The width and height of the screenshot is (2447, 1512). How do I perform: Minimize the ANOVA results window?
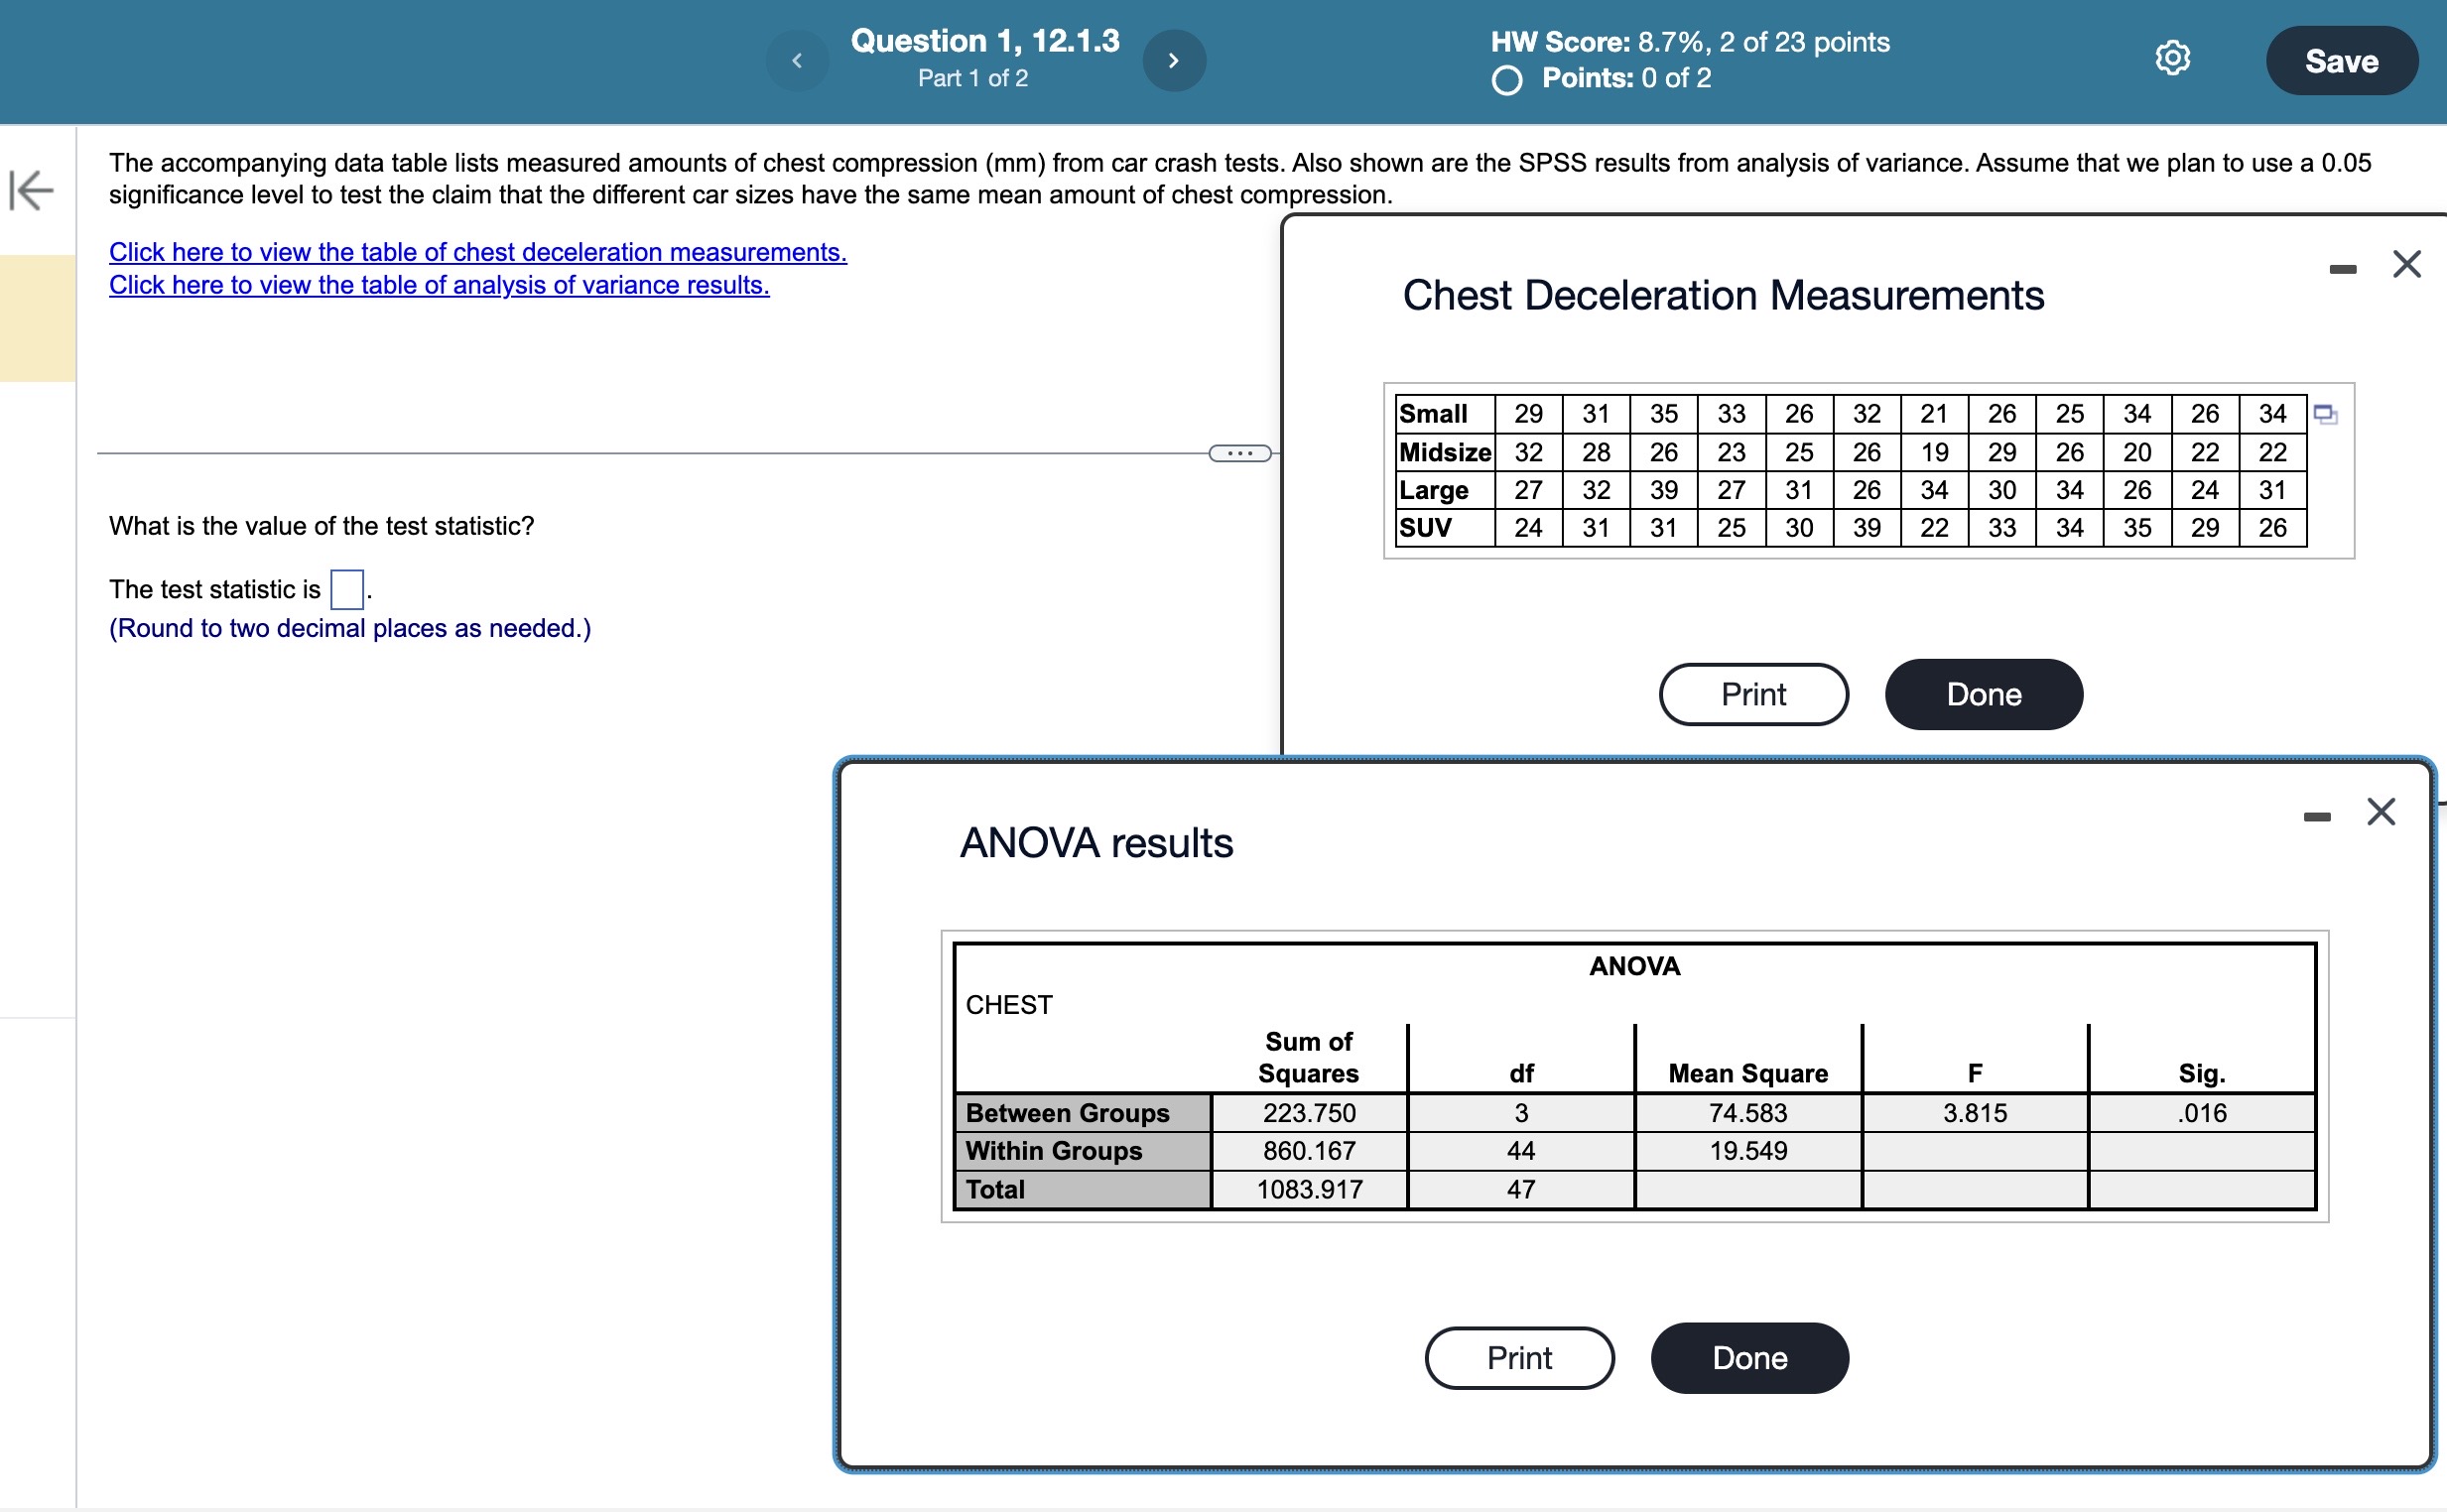click(2317, 816)
